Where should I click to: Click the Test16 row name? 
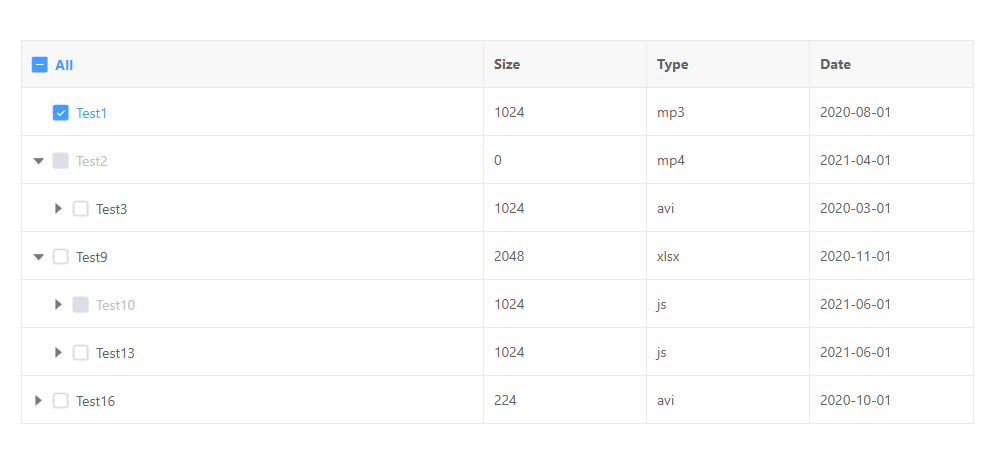pyautogui.click(x=95, y=401)
